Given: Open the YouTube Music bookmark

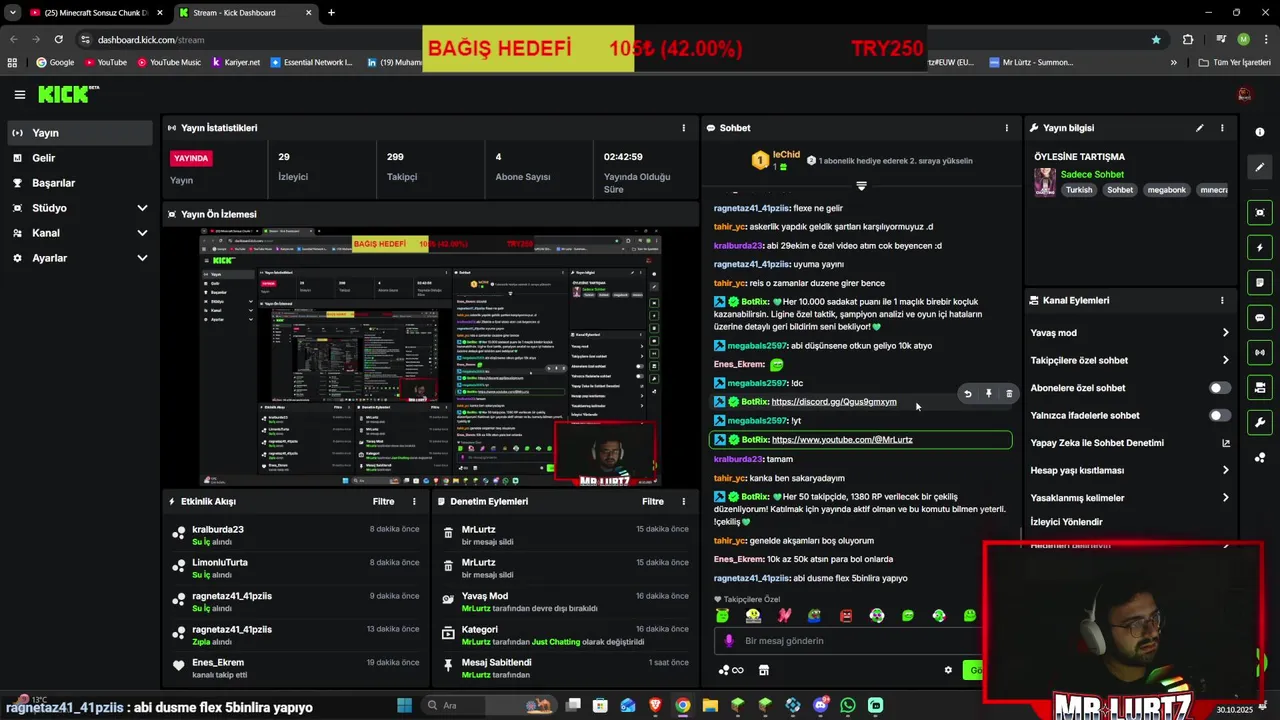Looking at the screenshot, I should coord(167,62).
